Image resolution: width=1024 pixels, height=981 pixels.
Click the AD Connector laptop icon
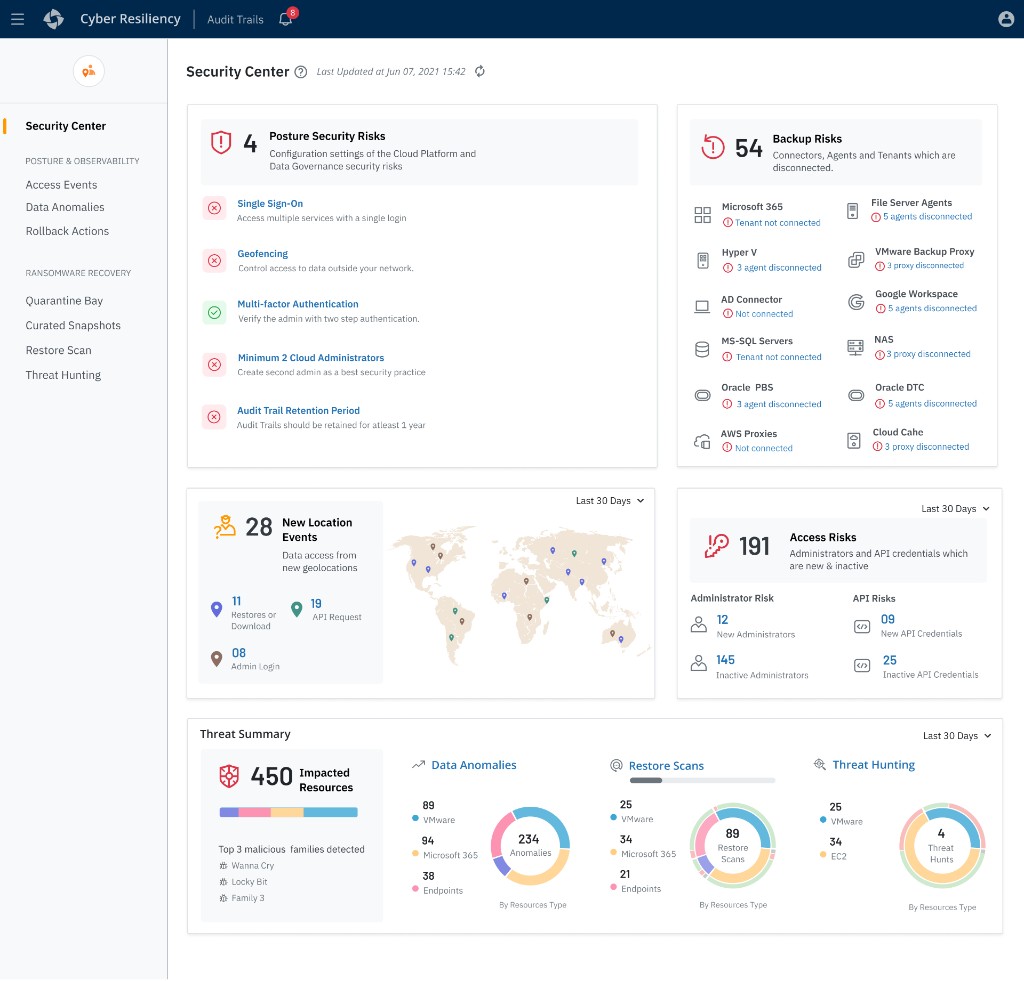coord(702,306)
